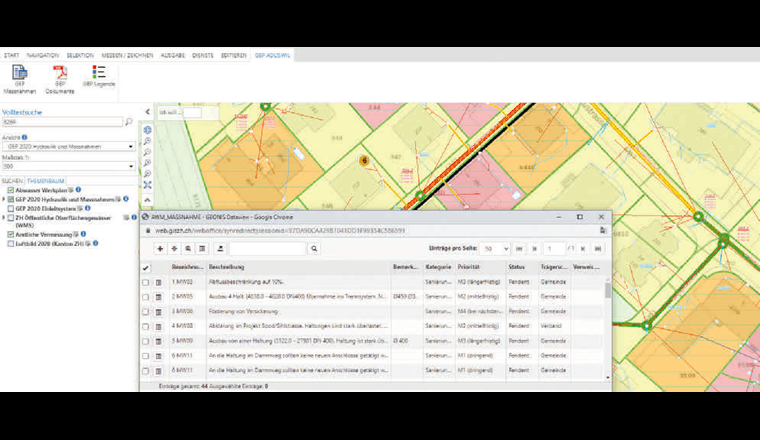Click the orange marker 6 on map
Viewport: 760px width, 440px height.
tap(364, 160)
